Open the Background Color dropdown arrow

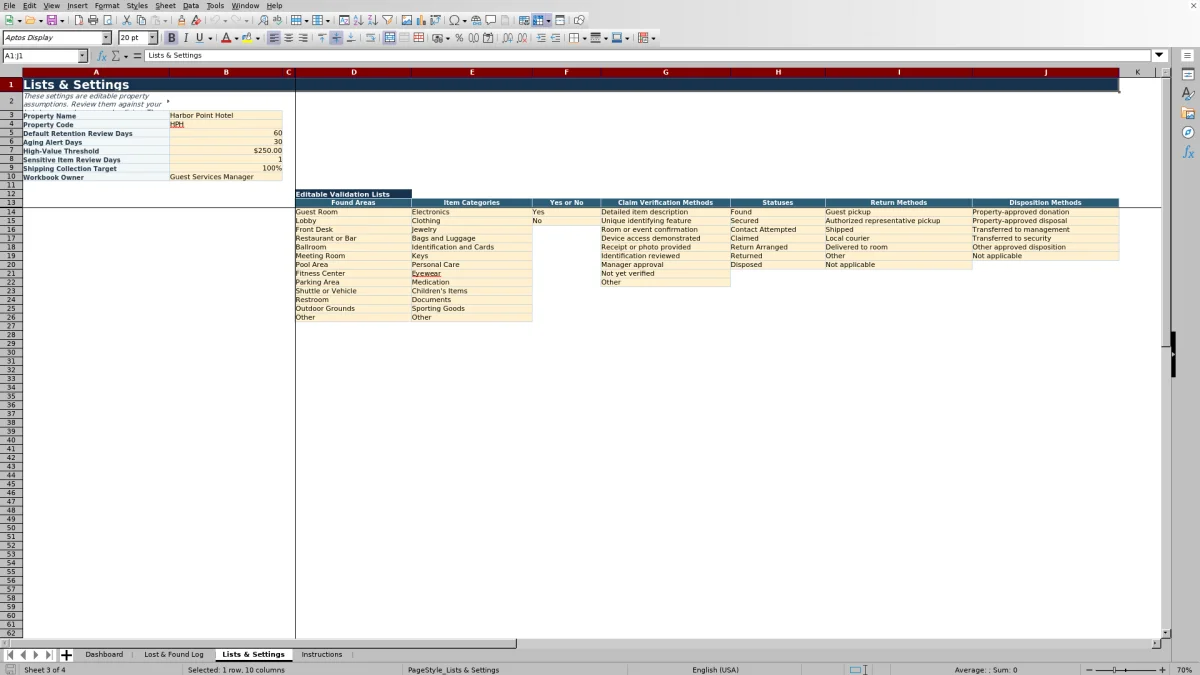tap(258, 38)
